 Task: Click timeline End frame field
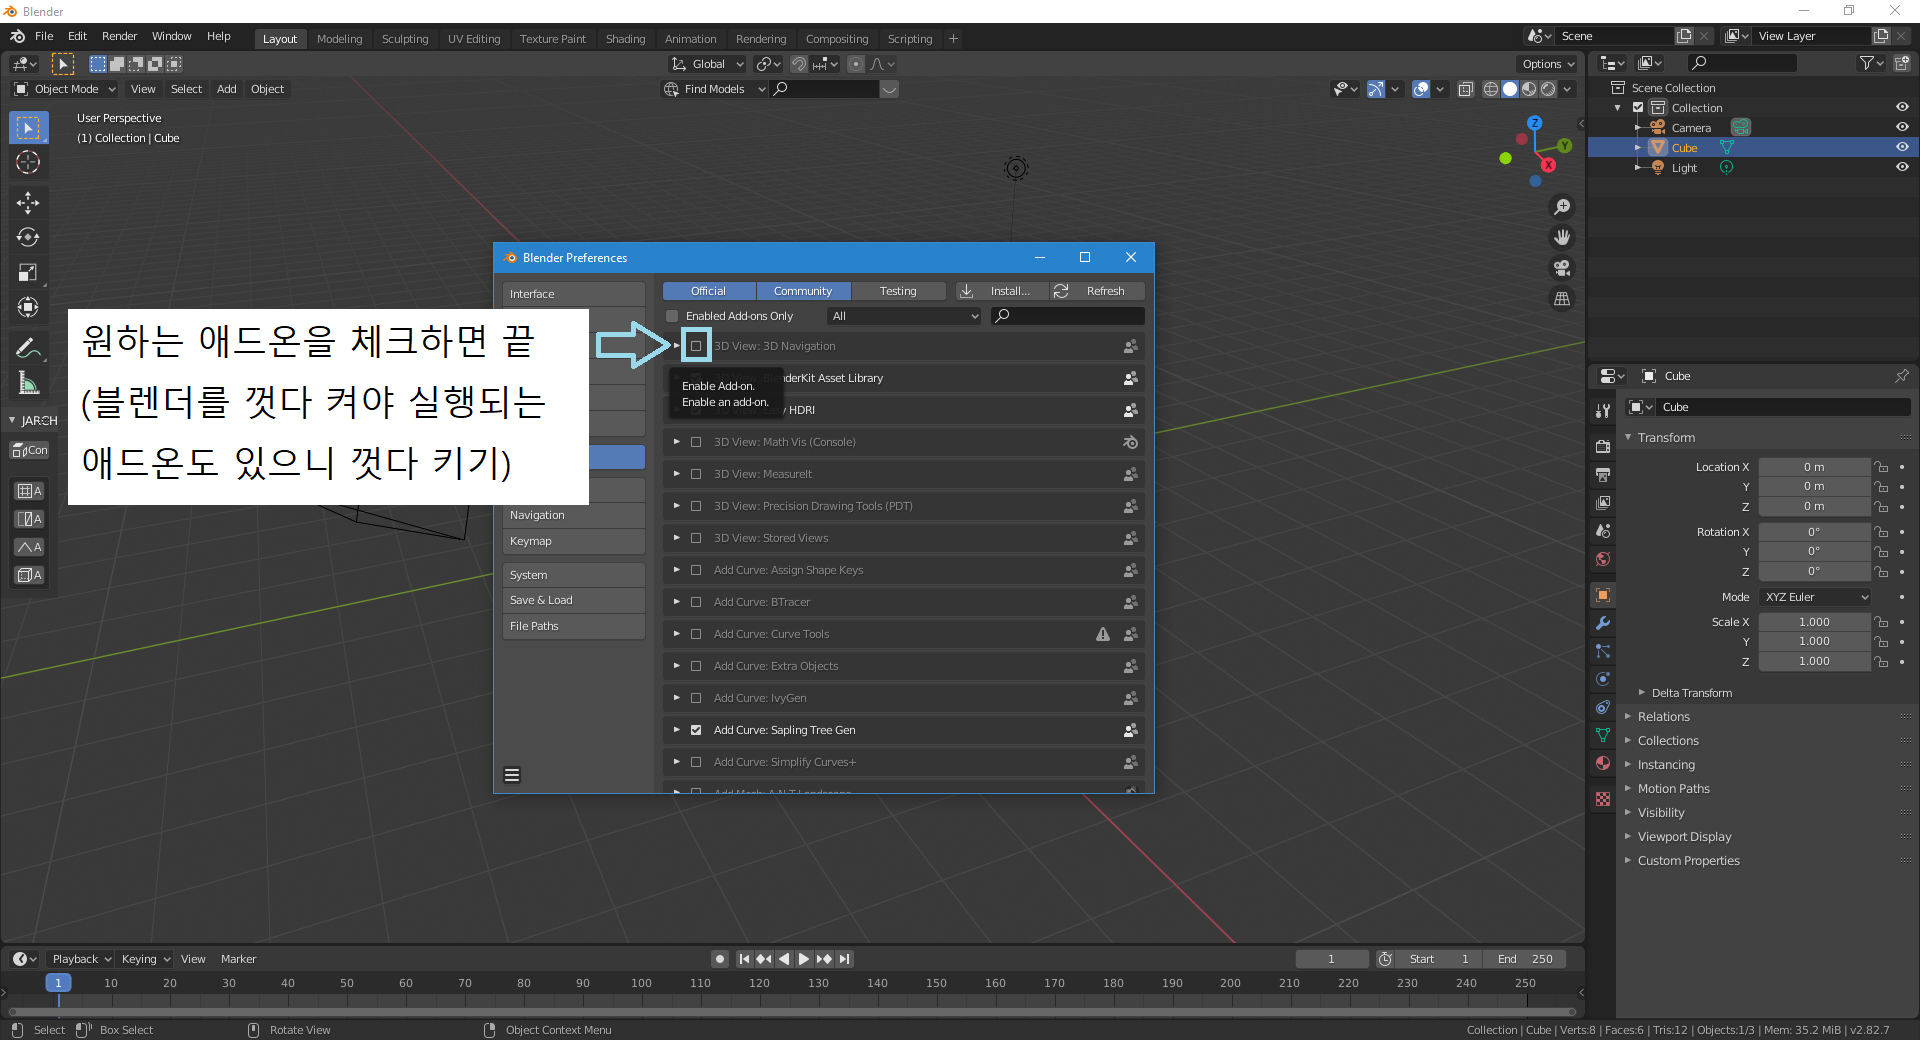[x=1525, y=959]
